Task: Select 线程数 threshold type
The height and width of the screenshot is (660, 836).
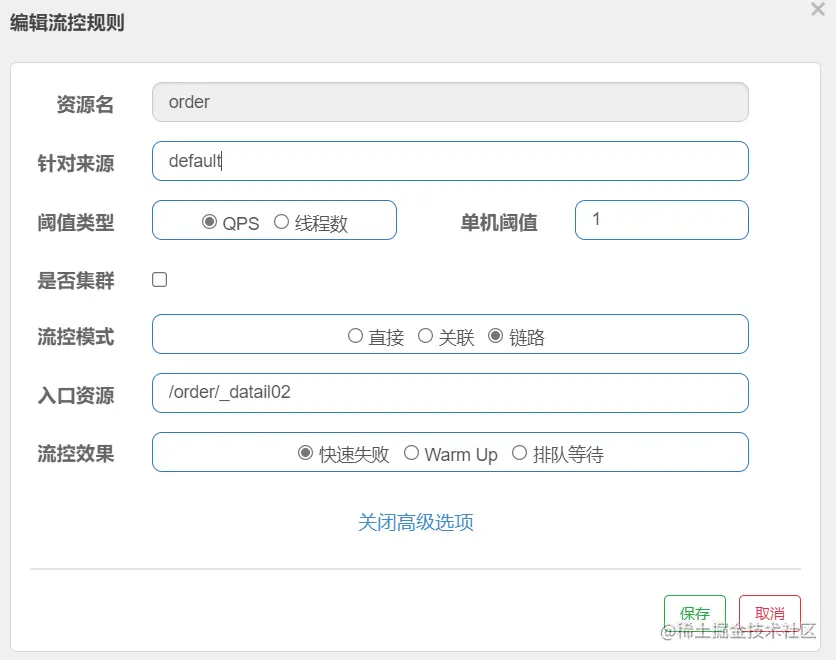Action: (x=282, y=221)
